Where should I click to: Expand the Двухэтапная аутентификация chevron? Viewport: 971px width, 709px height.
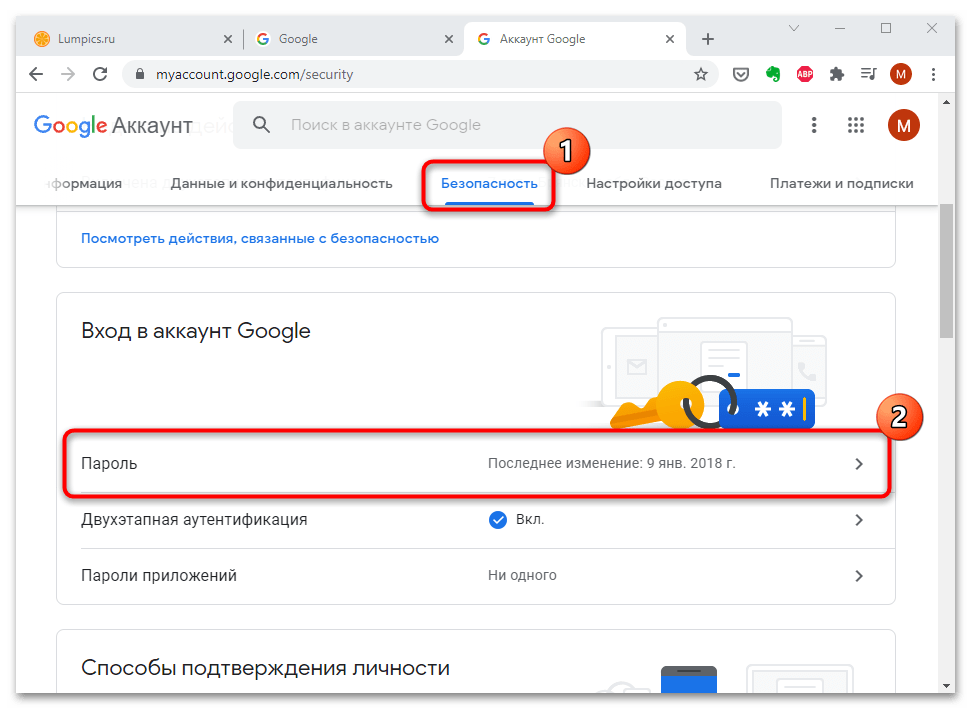point(858,520)
